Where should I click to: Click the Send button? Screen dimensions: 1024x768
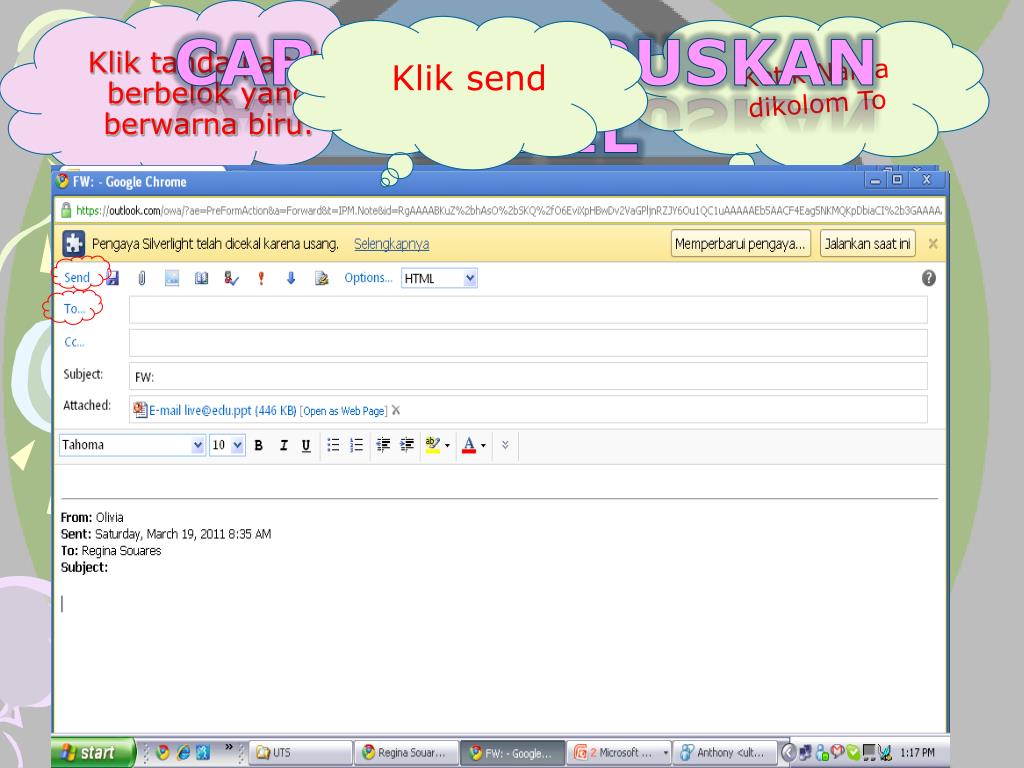pos(76,278)
